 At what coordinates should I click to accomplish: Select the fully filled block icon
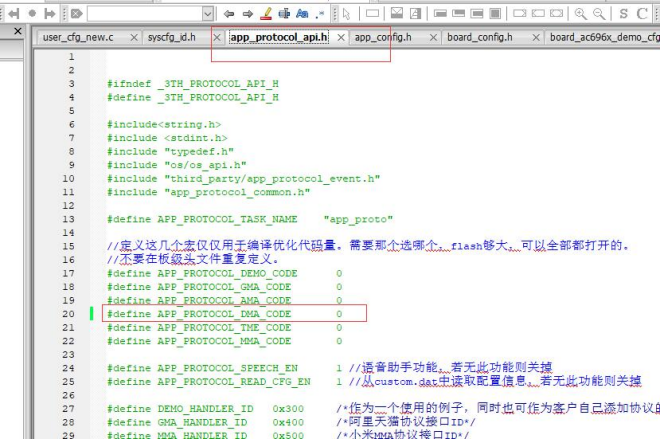[x=495, y=14]
